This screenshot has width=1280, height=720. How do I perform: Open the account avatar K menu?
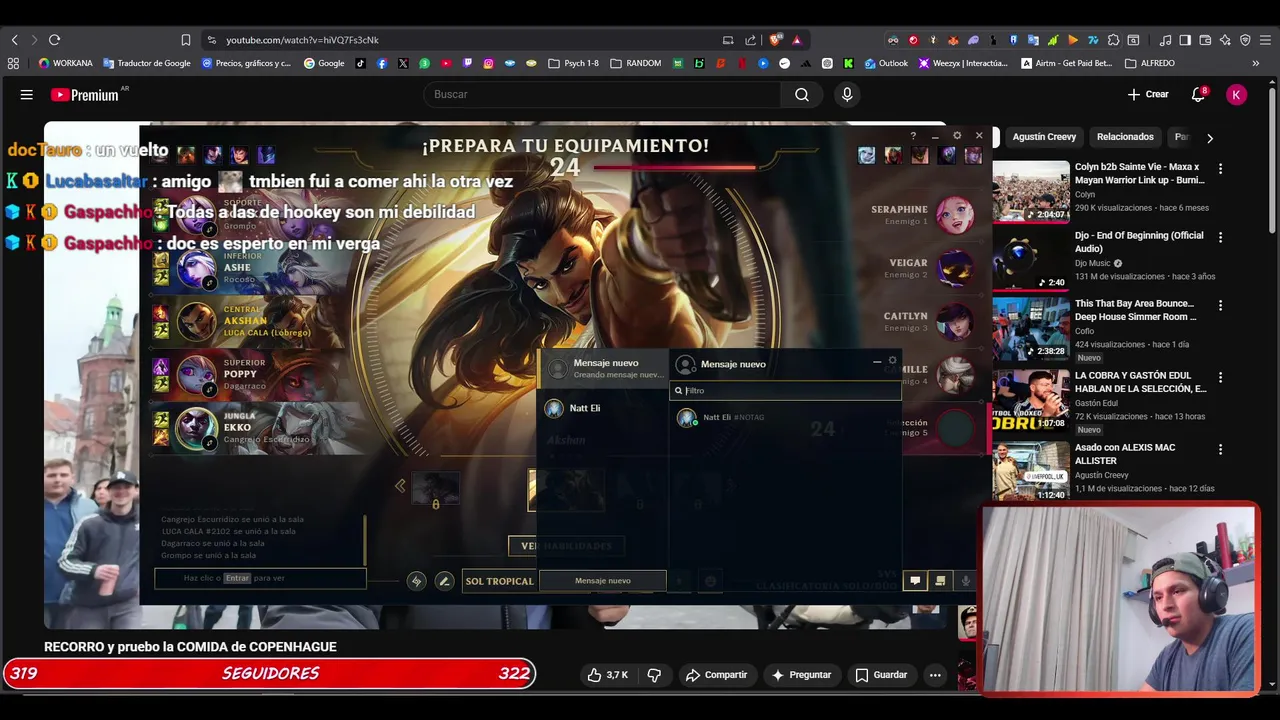tap(1237, 94)
